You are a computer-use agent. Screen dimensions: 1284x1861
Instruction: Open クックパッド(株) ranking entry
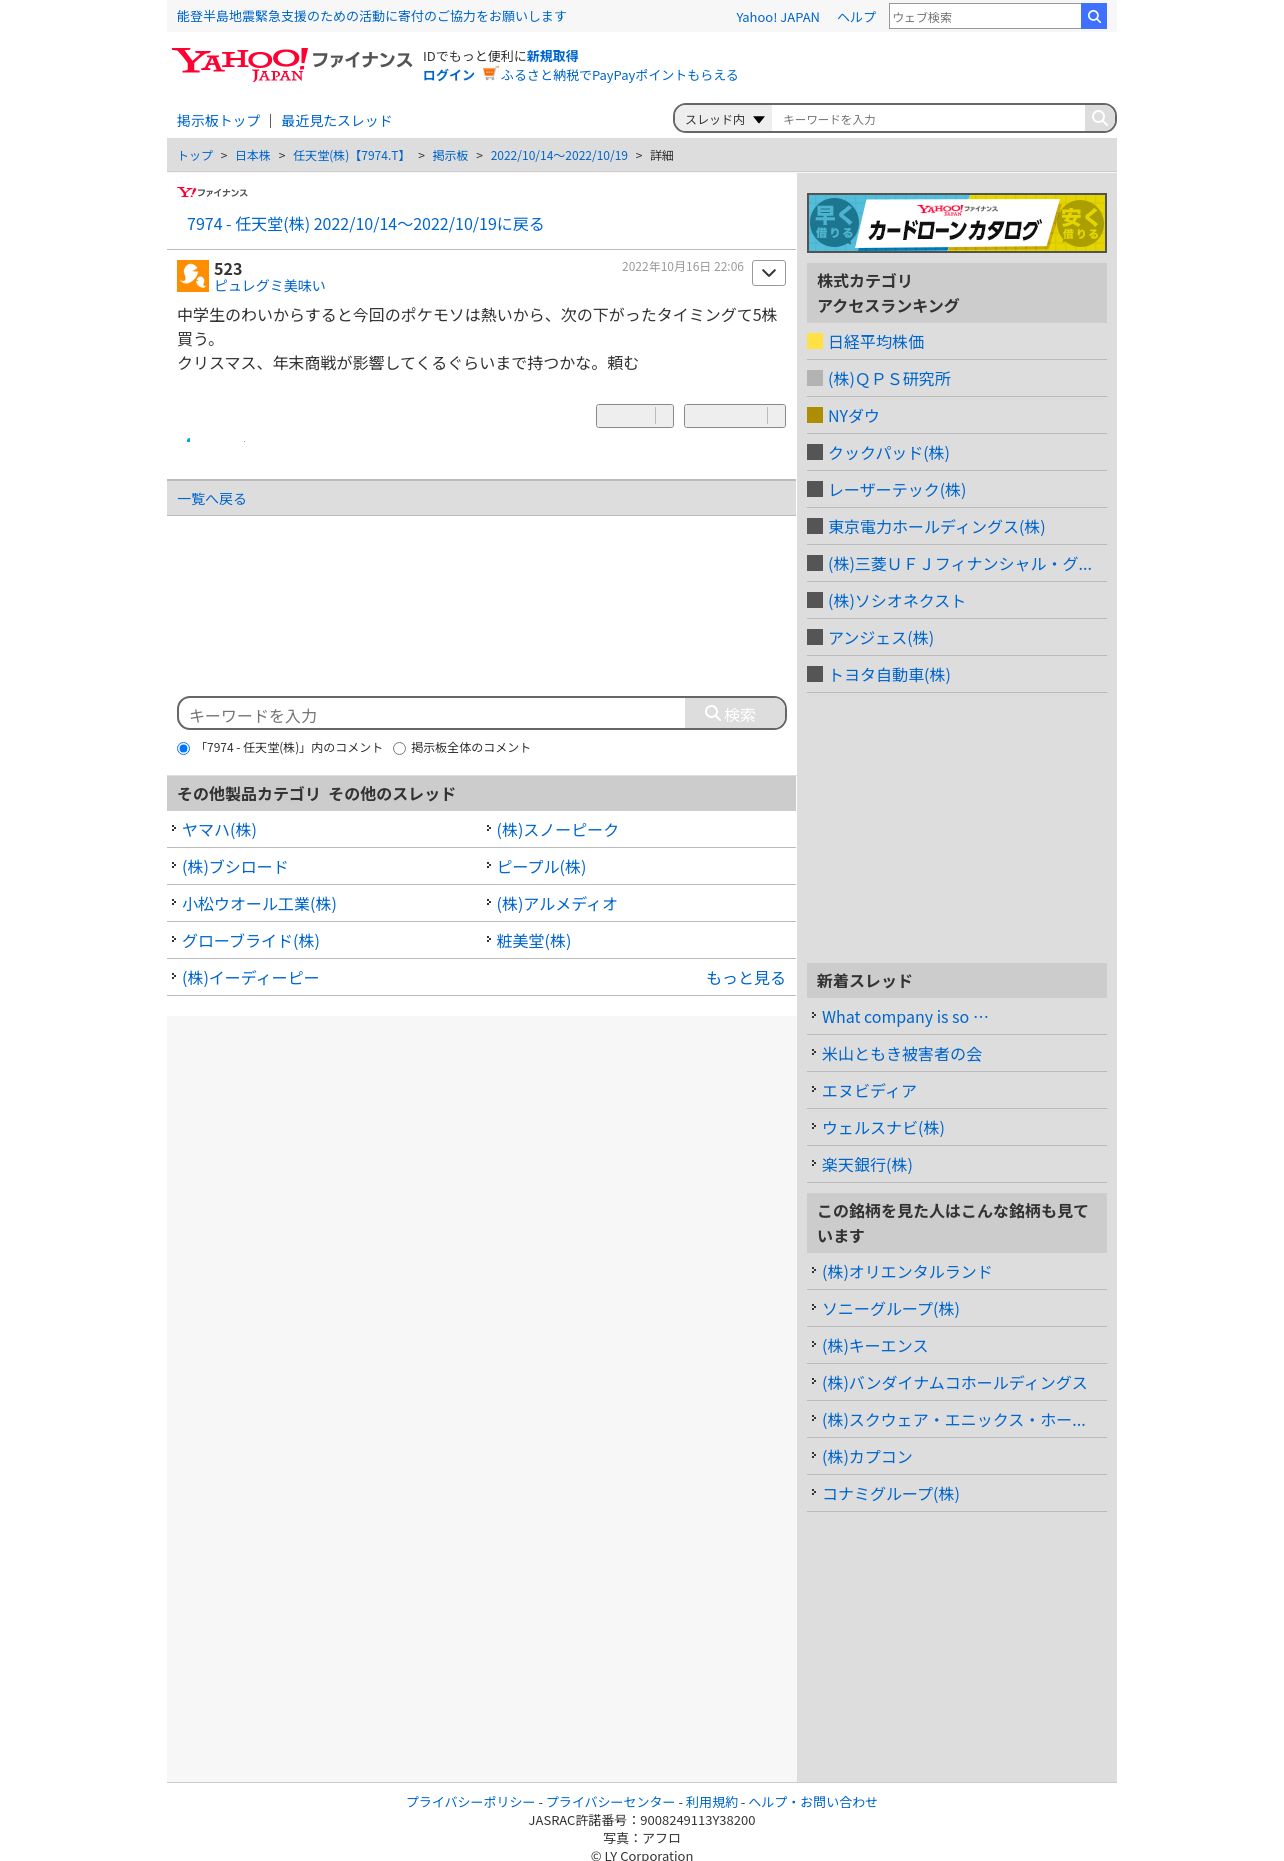[888, 453]
